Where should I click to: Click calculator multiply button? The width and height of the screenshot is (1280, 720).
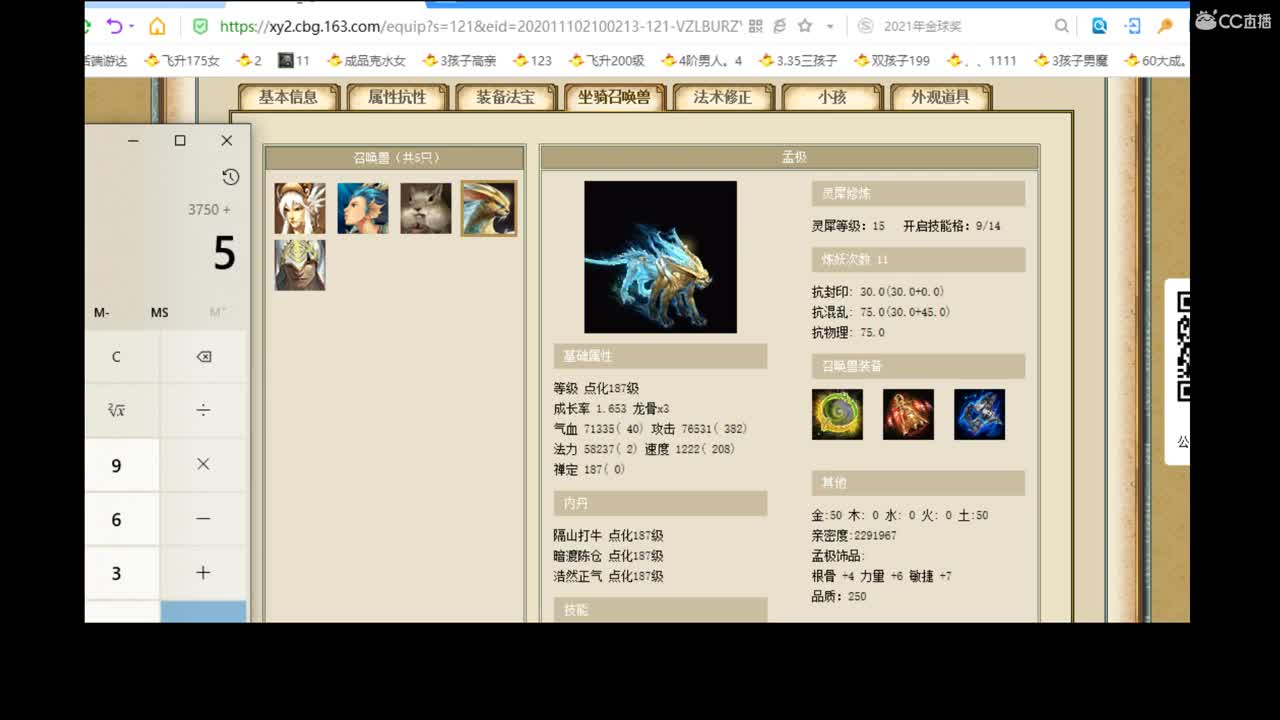point(203,465)
